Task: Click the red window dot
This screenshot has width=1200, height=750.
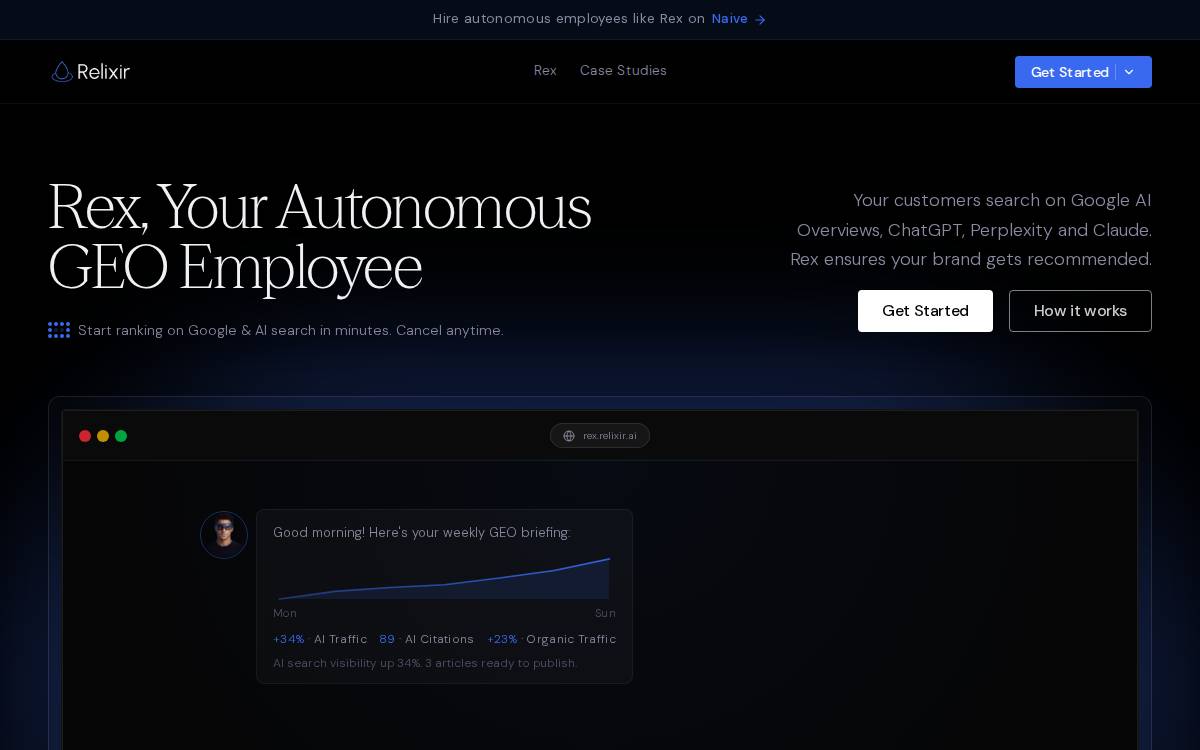Action: tap(85, 436)
